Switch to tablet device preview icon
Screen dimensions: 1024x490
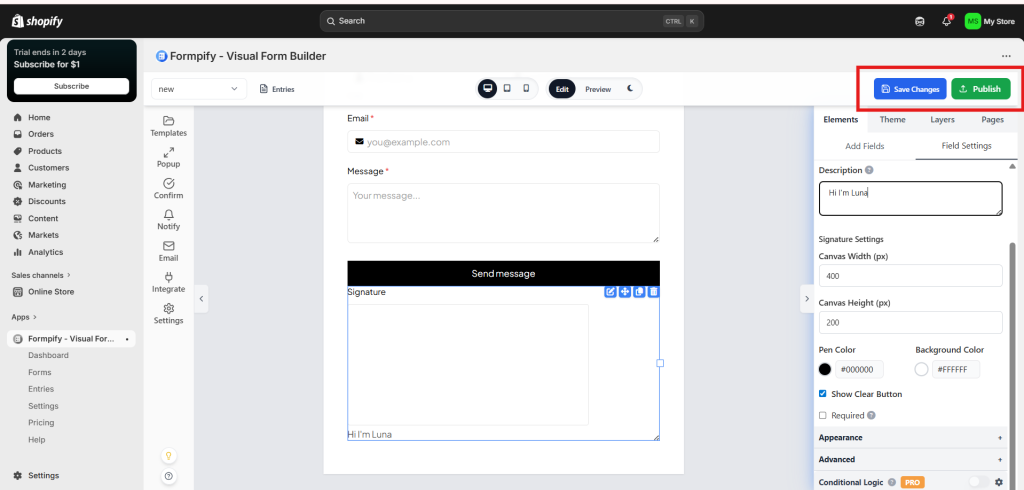coord(507,89)
